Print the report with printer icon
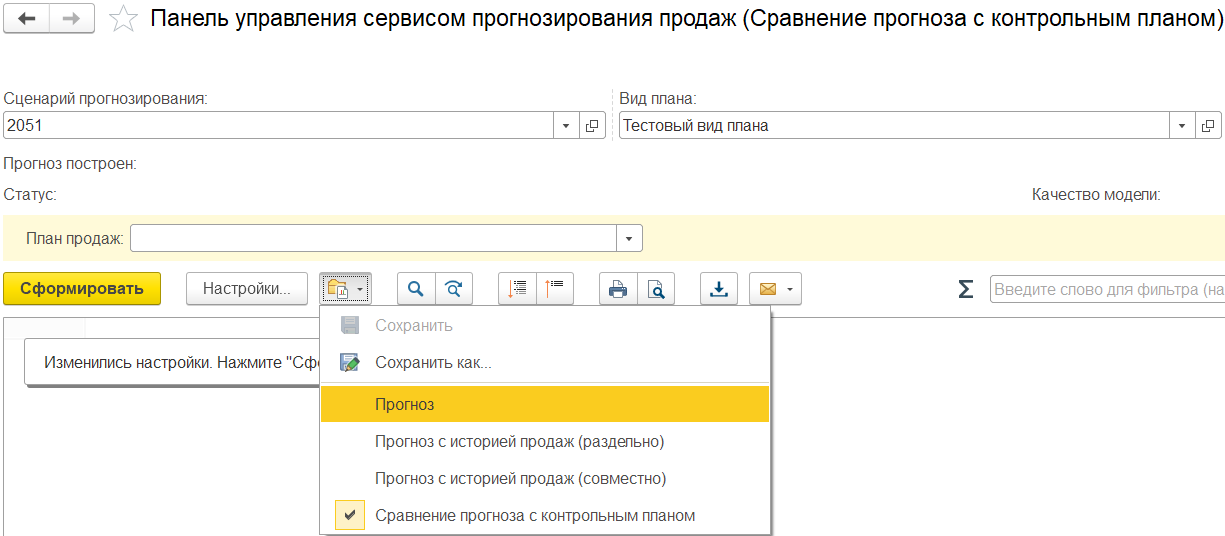The image size is (1225, 536). point(618,289)
